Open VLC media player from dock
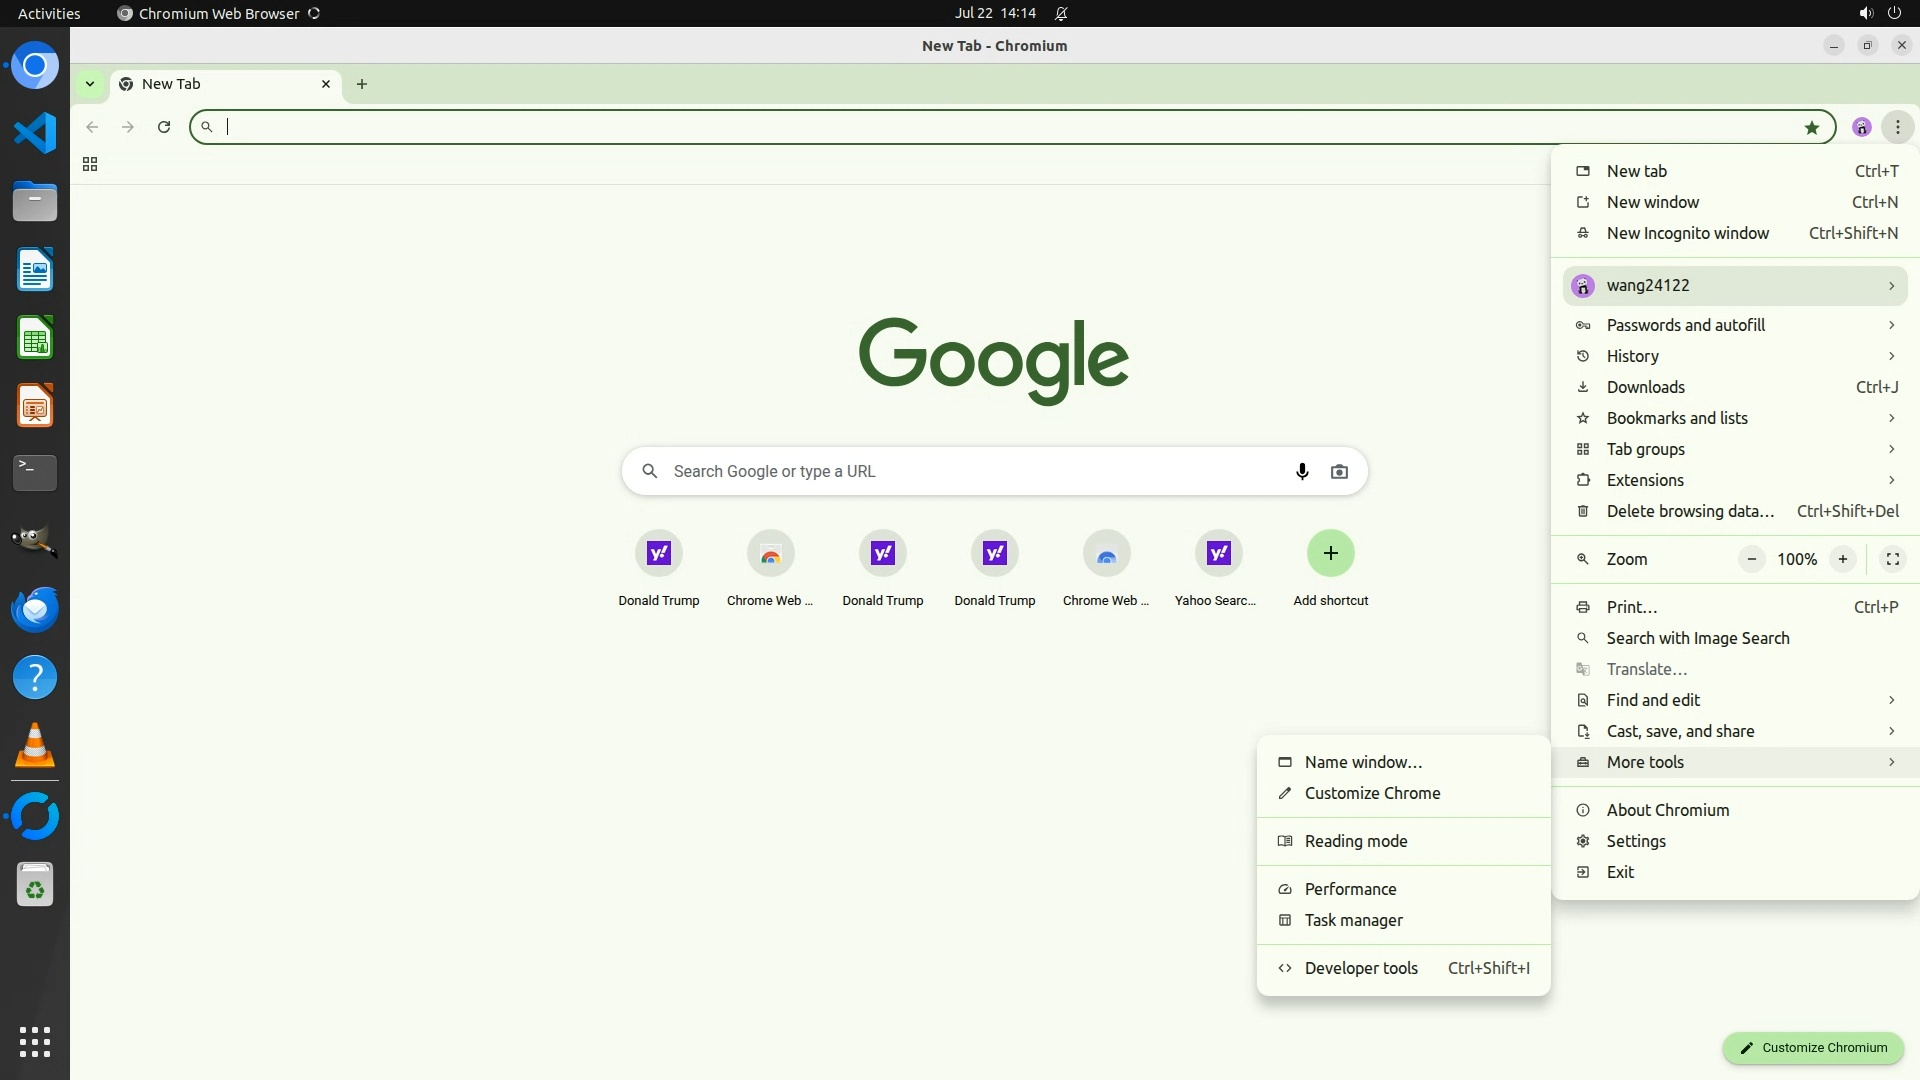The width and height of the screenshot is (1920, 1080). point(35,746)
